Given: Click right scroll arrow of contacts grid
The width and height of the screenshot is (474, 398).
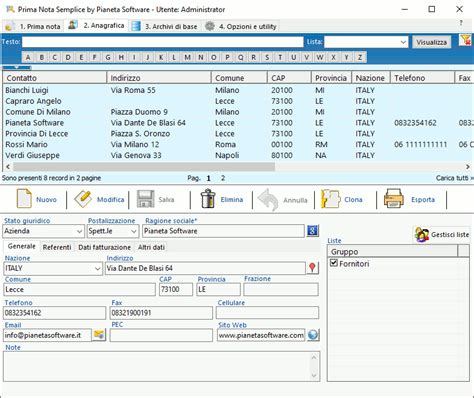Looking at the screenshot, I should tap(467, 166).
